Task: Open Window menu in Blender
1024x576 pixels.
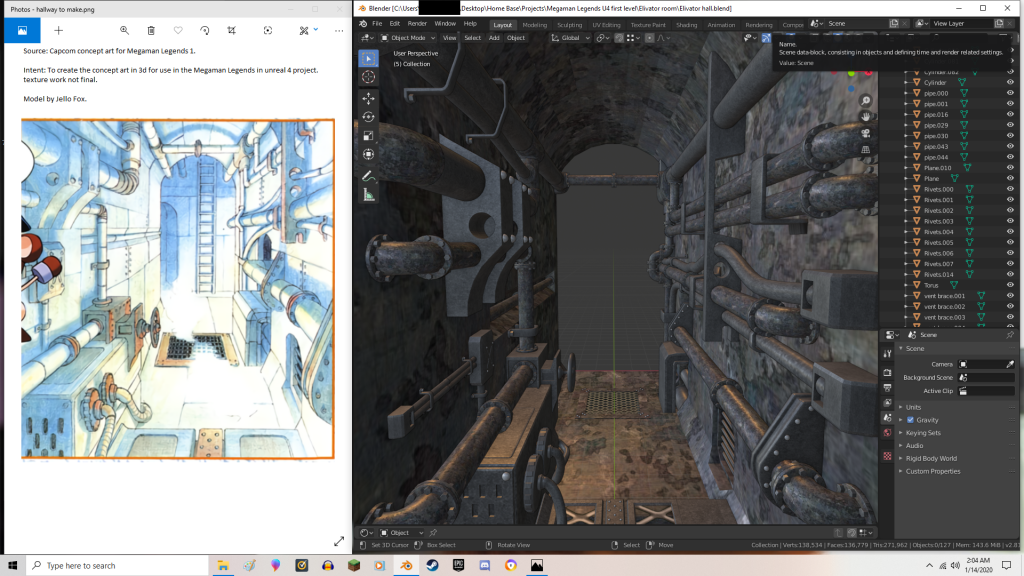Action: click(445, 24)
